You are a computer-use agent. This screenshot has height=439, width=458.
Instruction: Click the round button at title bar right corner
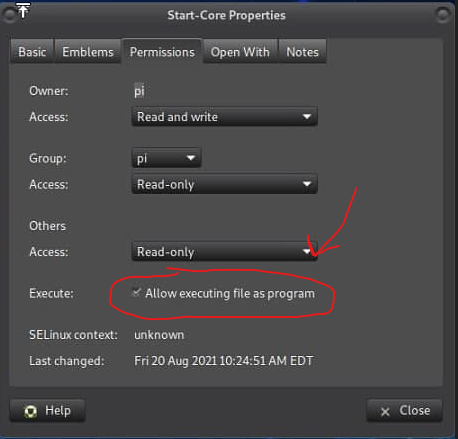click(x=443, y=15)
